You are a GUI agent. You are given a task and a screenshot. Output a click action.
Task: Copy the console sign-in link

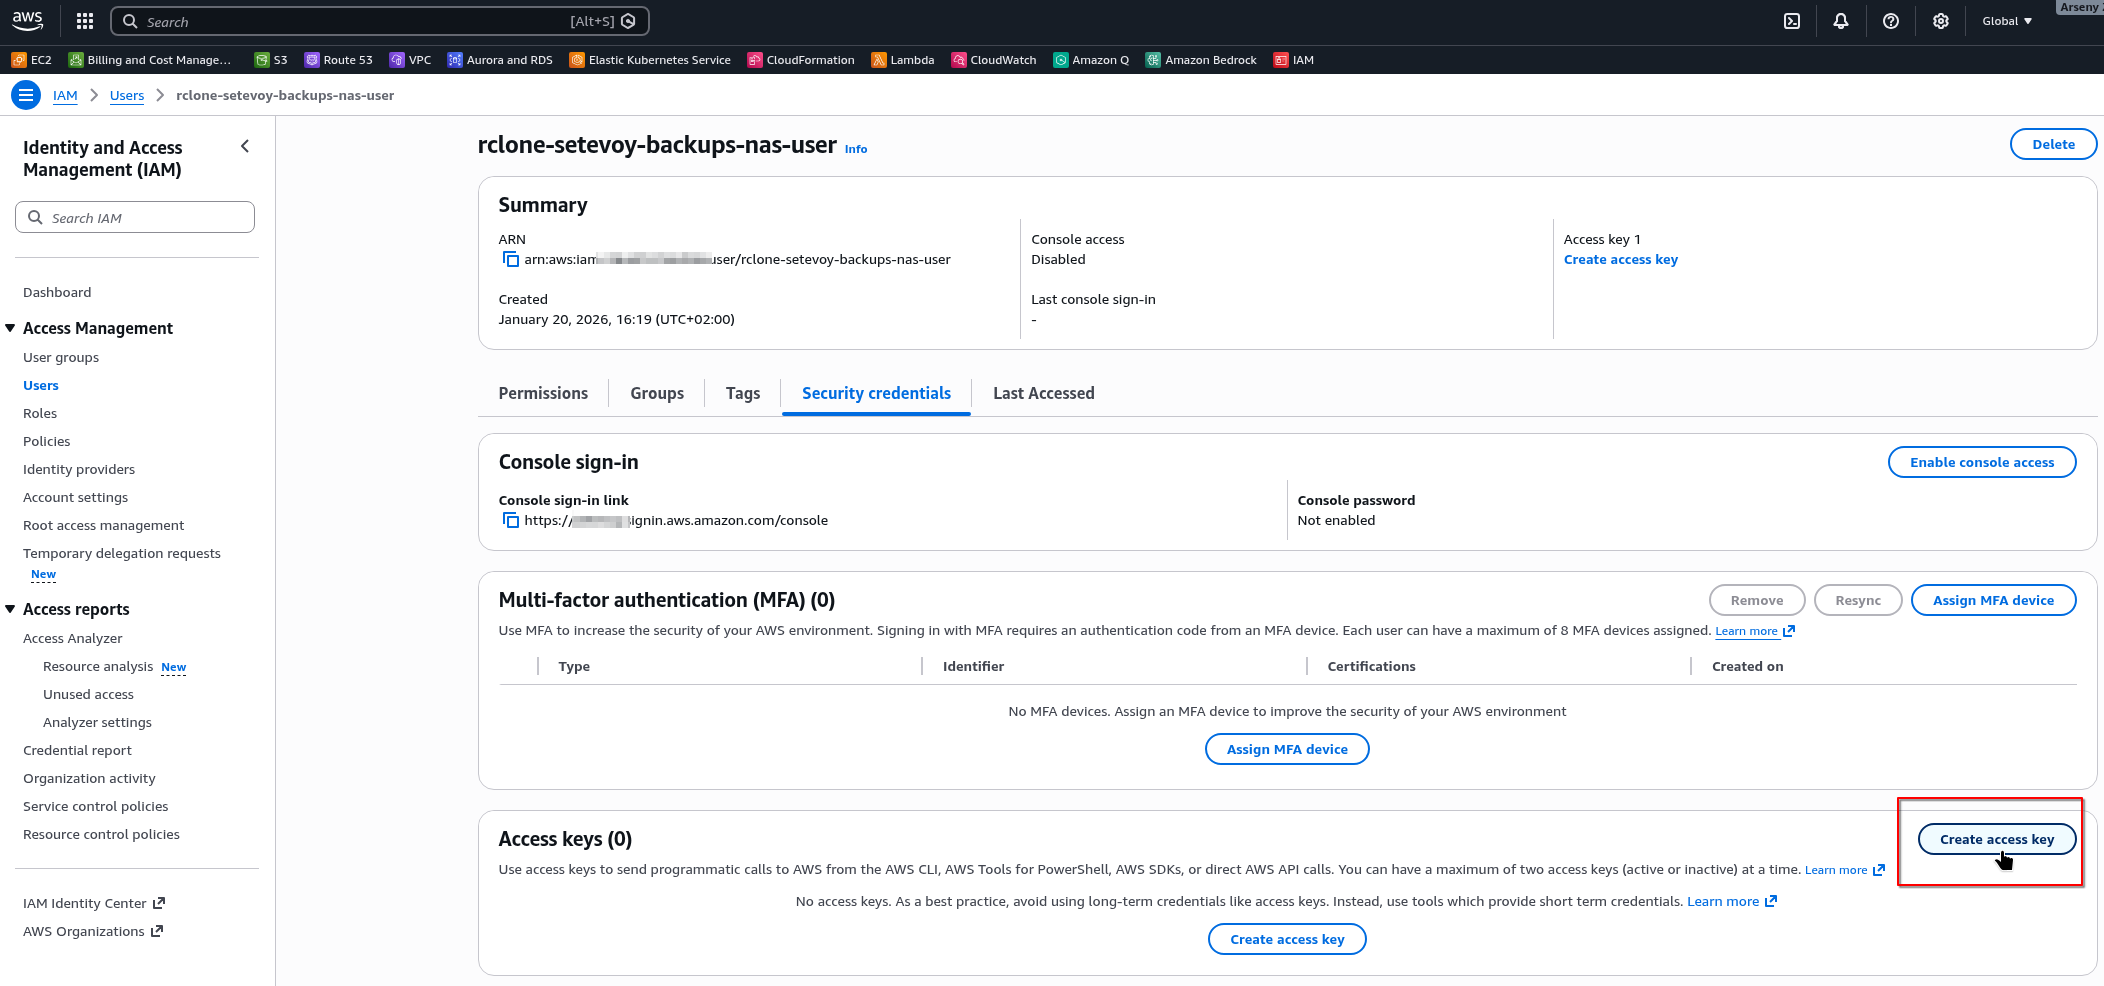pyautogui.click(x=510, y=521)
